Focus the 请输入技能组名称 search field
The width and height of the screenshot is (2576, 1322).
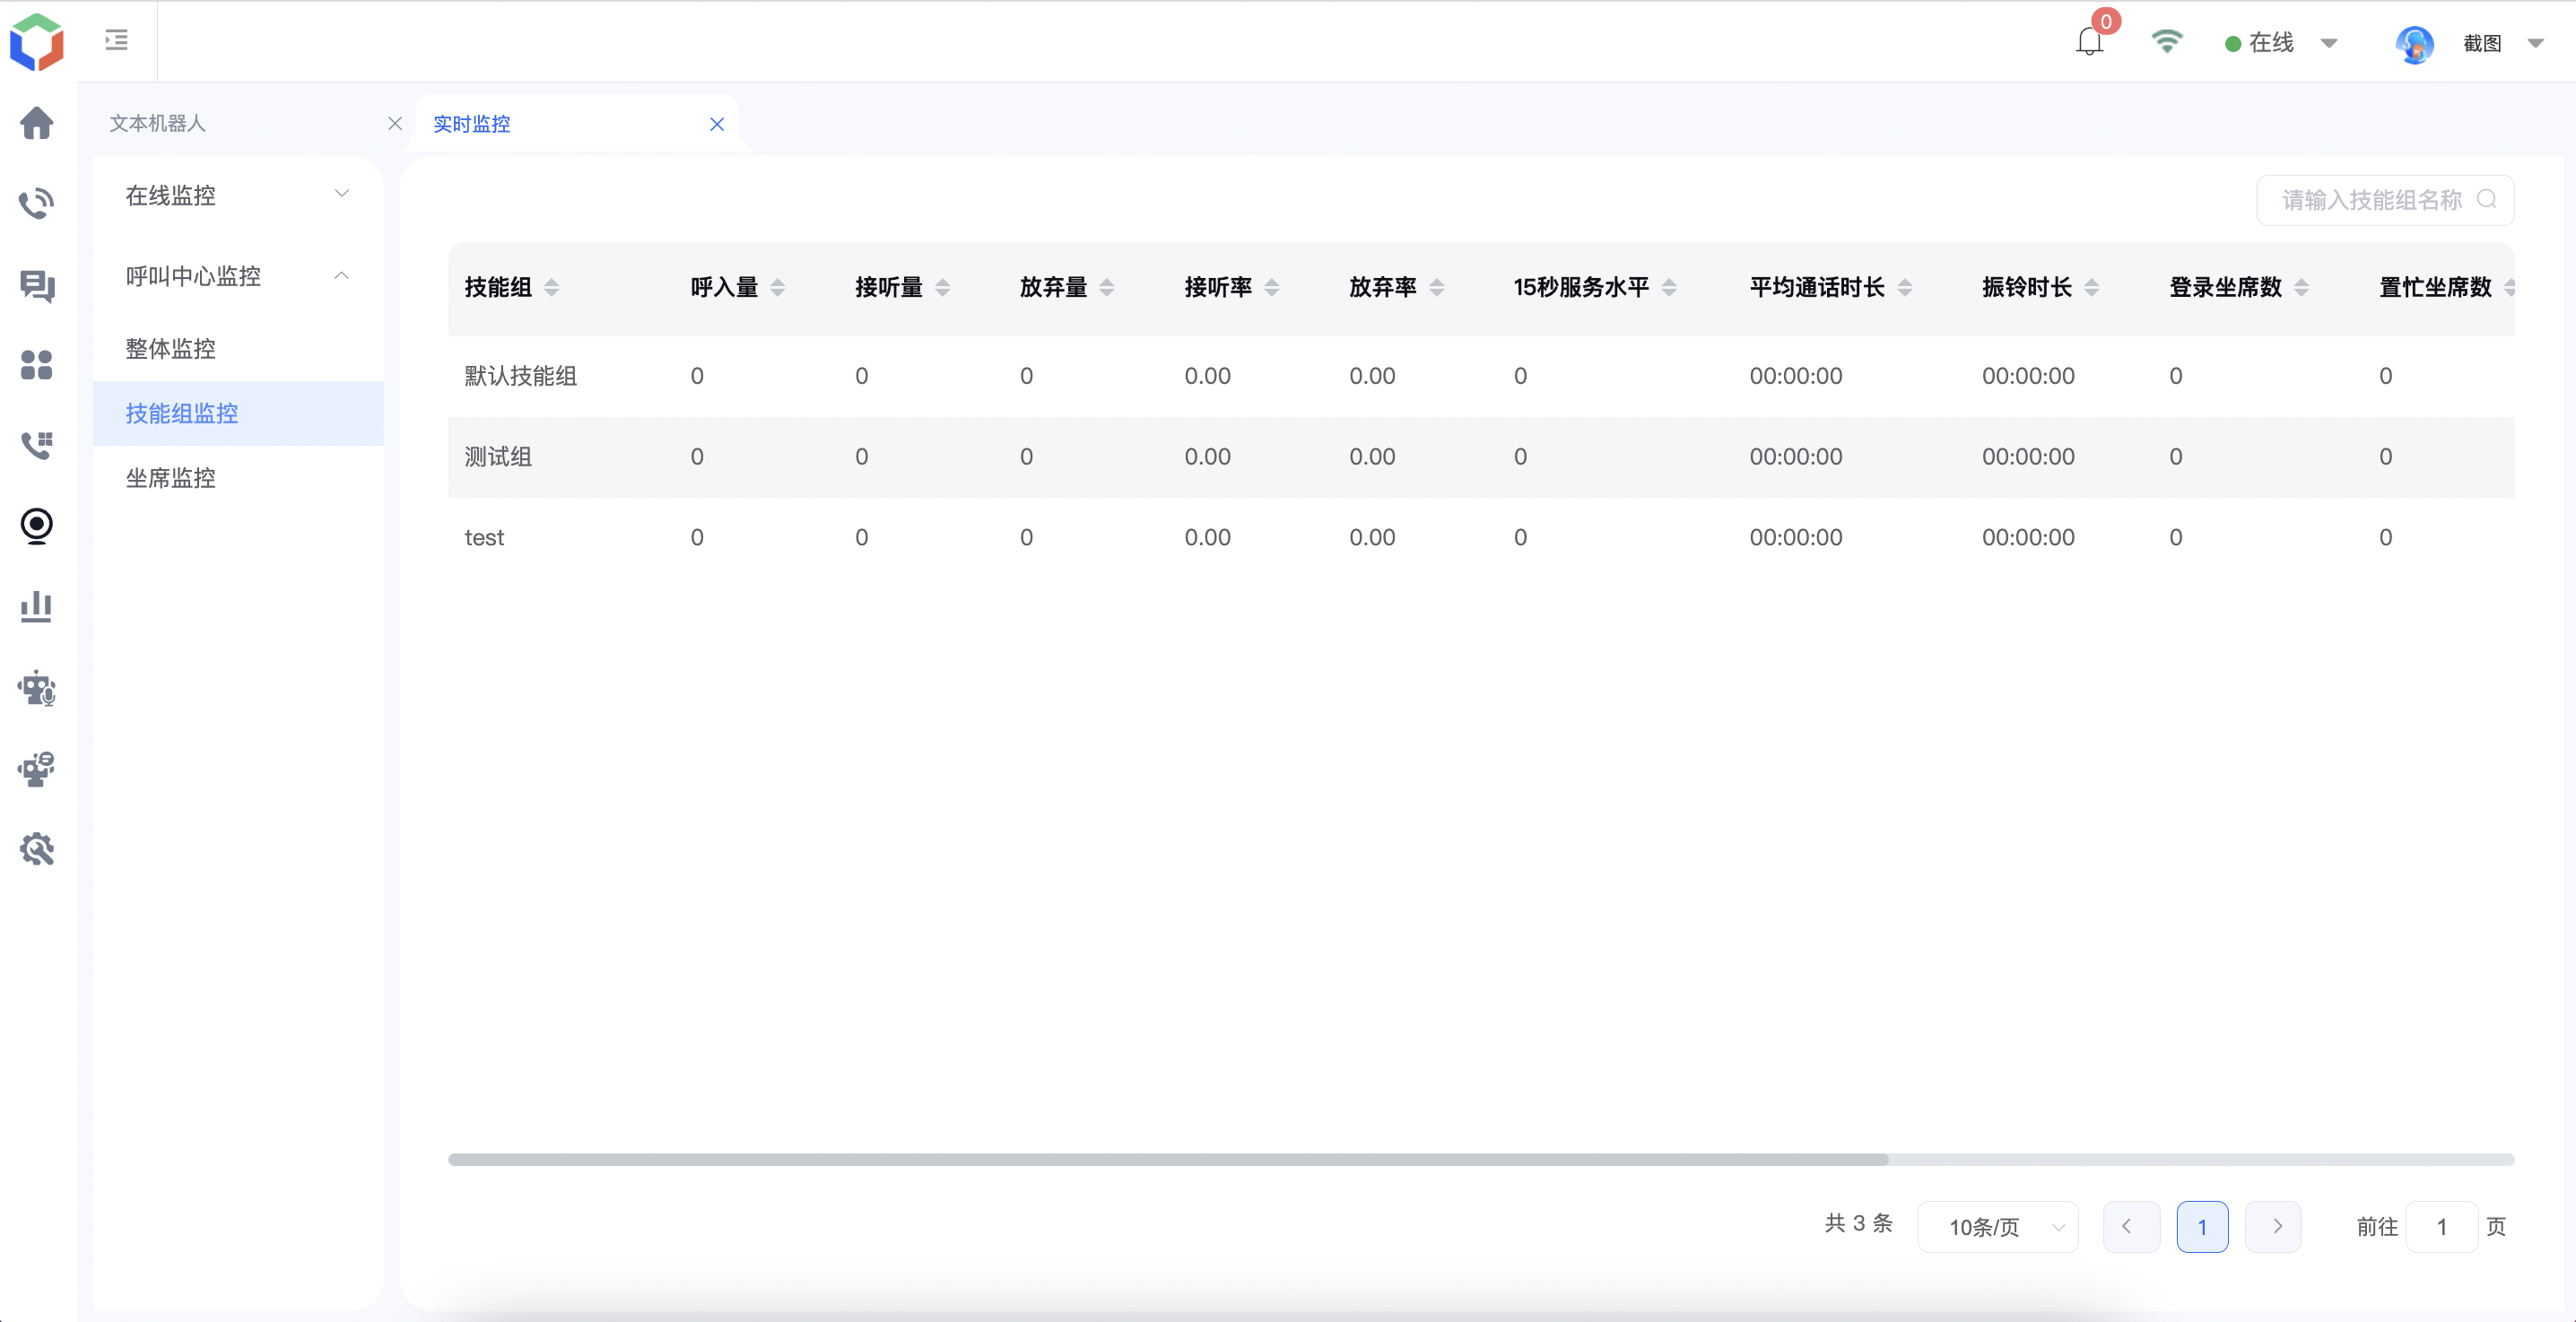pyautogui.click(x=2385, y=200)
